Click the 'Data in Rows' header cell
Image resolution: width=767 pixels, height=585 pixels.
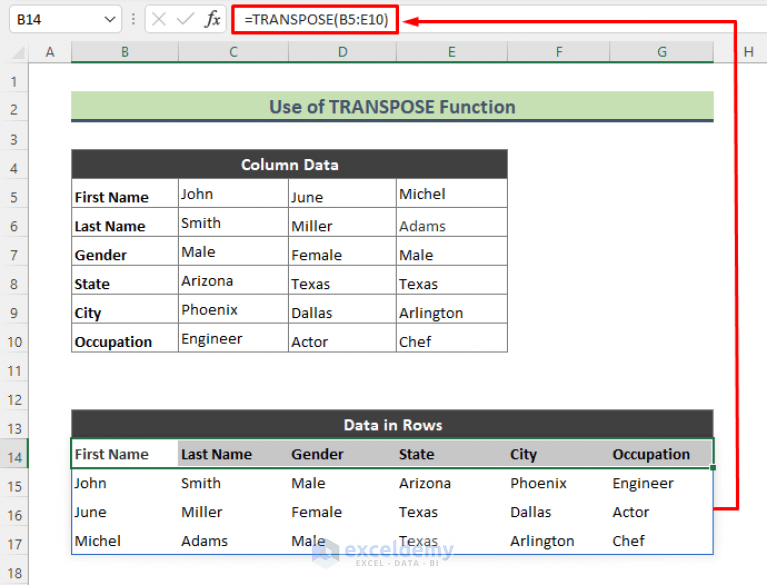392,425
